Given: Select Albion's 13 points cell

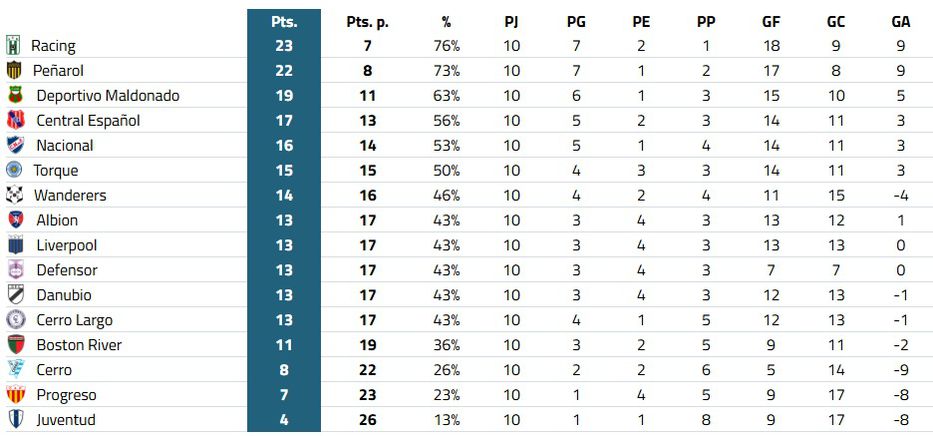Looking at the screenshot, I should point(284,221).
